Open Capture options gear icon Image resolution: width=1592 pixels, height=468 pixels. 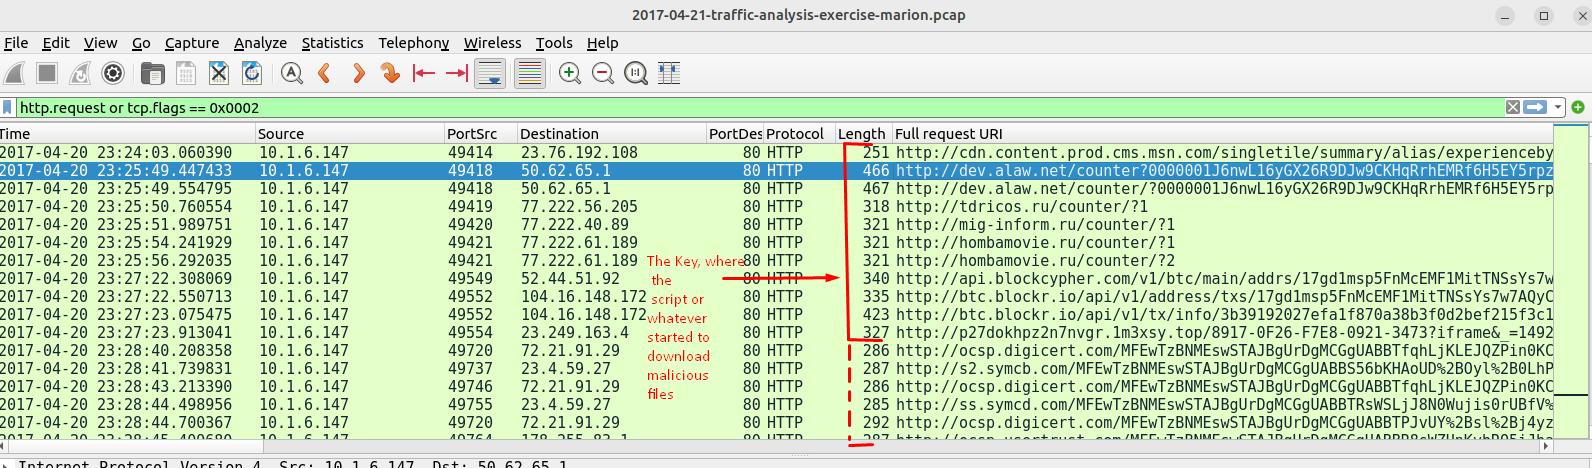[113, 73]
